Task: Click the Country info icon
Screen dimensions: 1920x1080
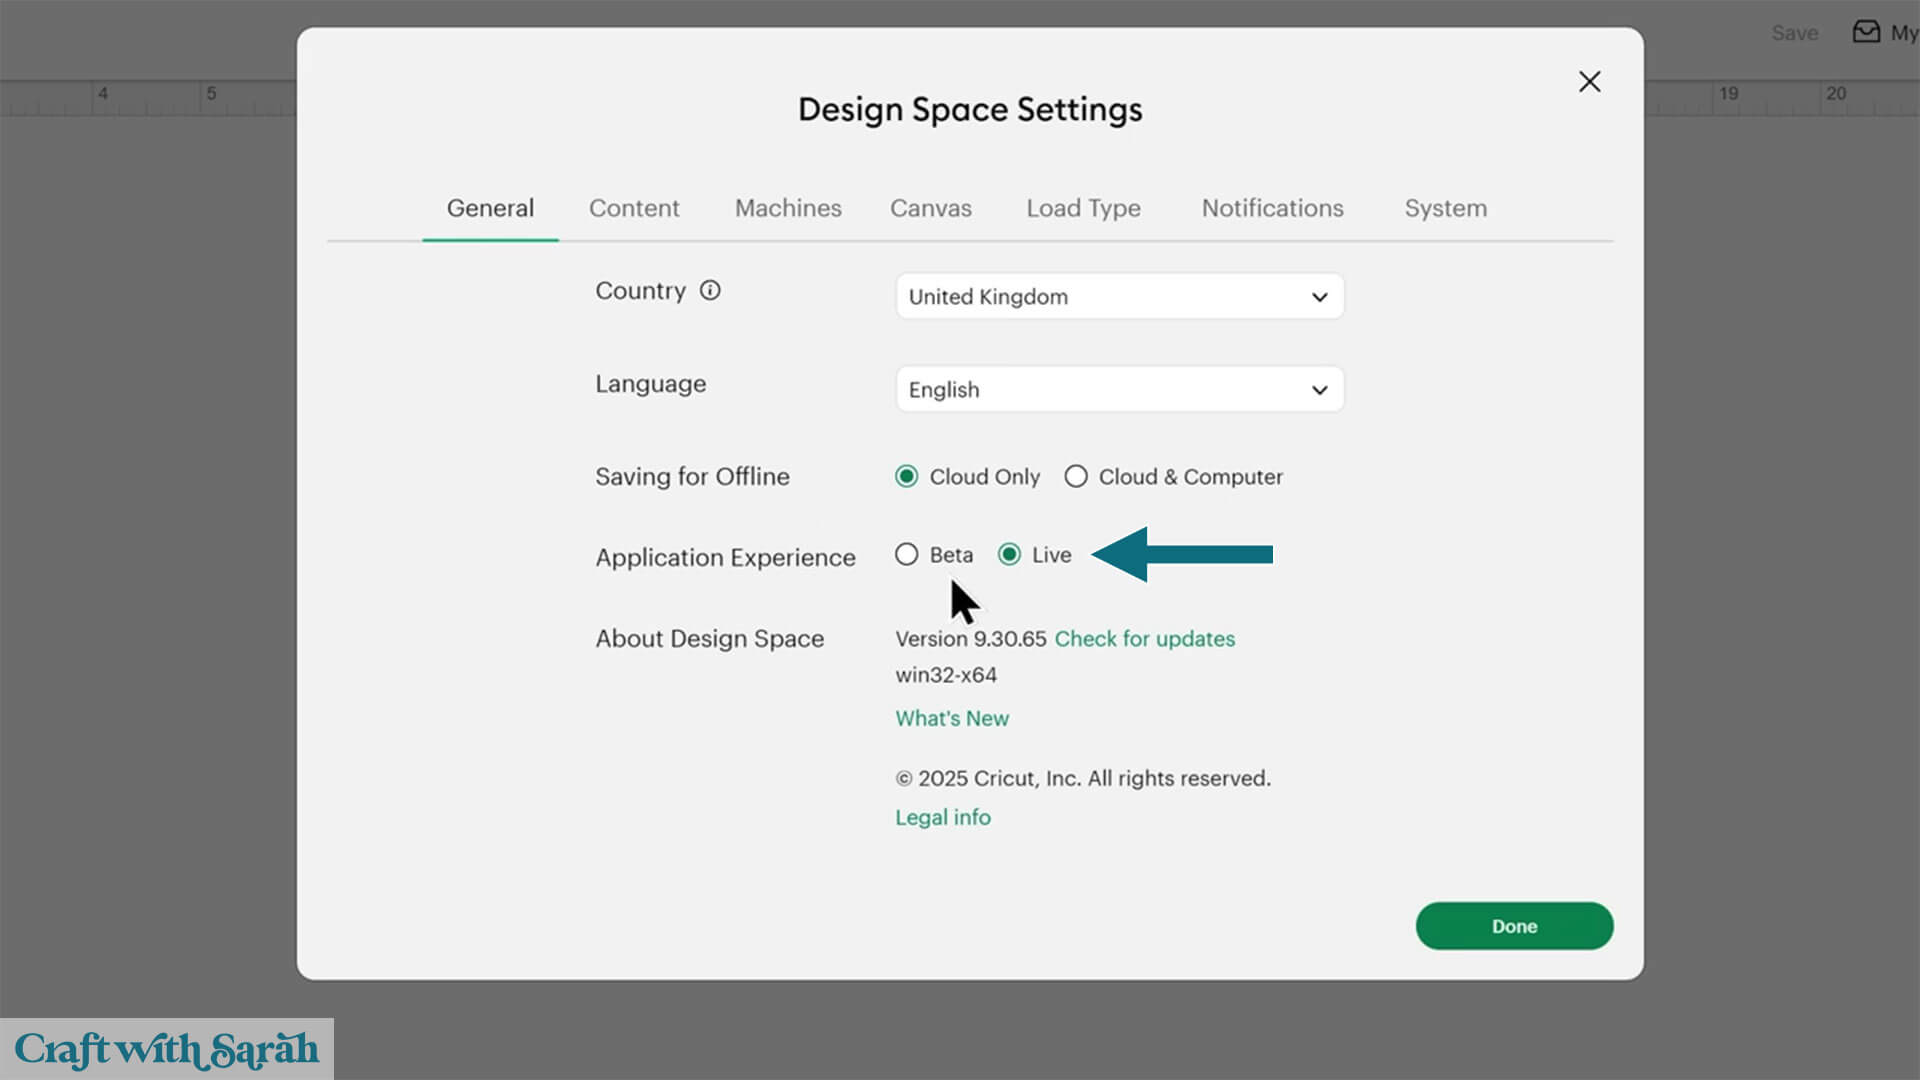Action: (710, 291)
